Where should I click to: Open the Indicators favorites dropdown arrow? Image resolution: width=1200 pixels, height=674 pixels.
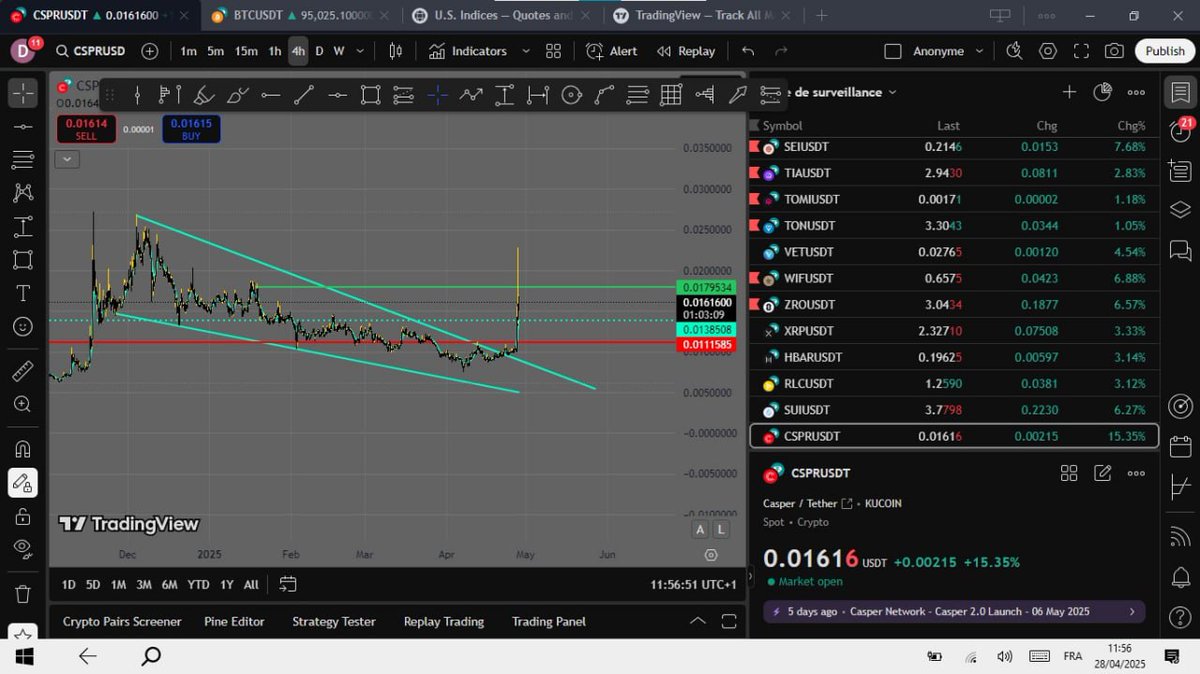coord(527,51)
